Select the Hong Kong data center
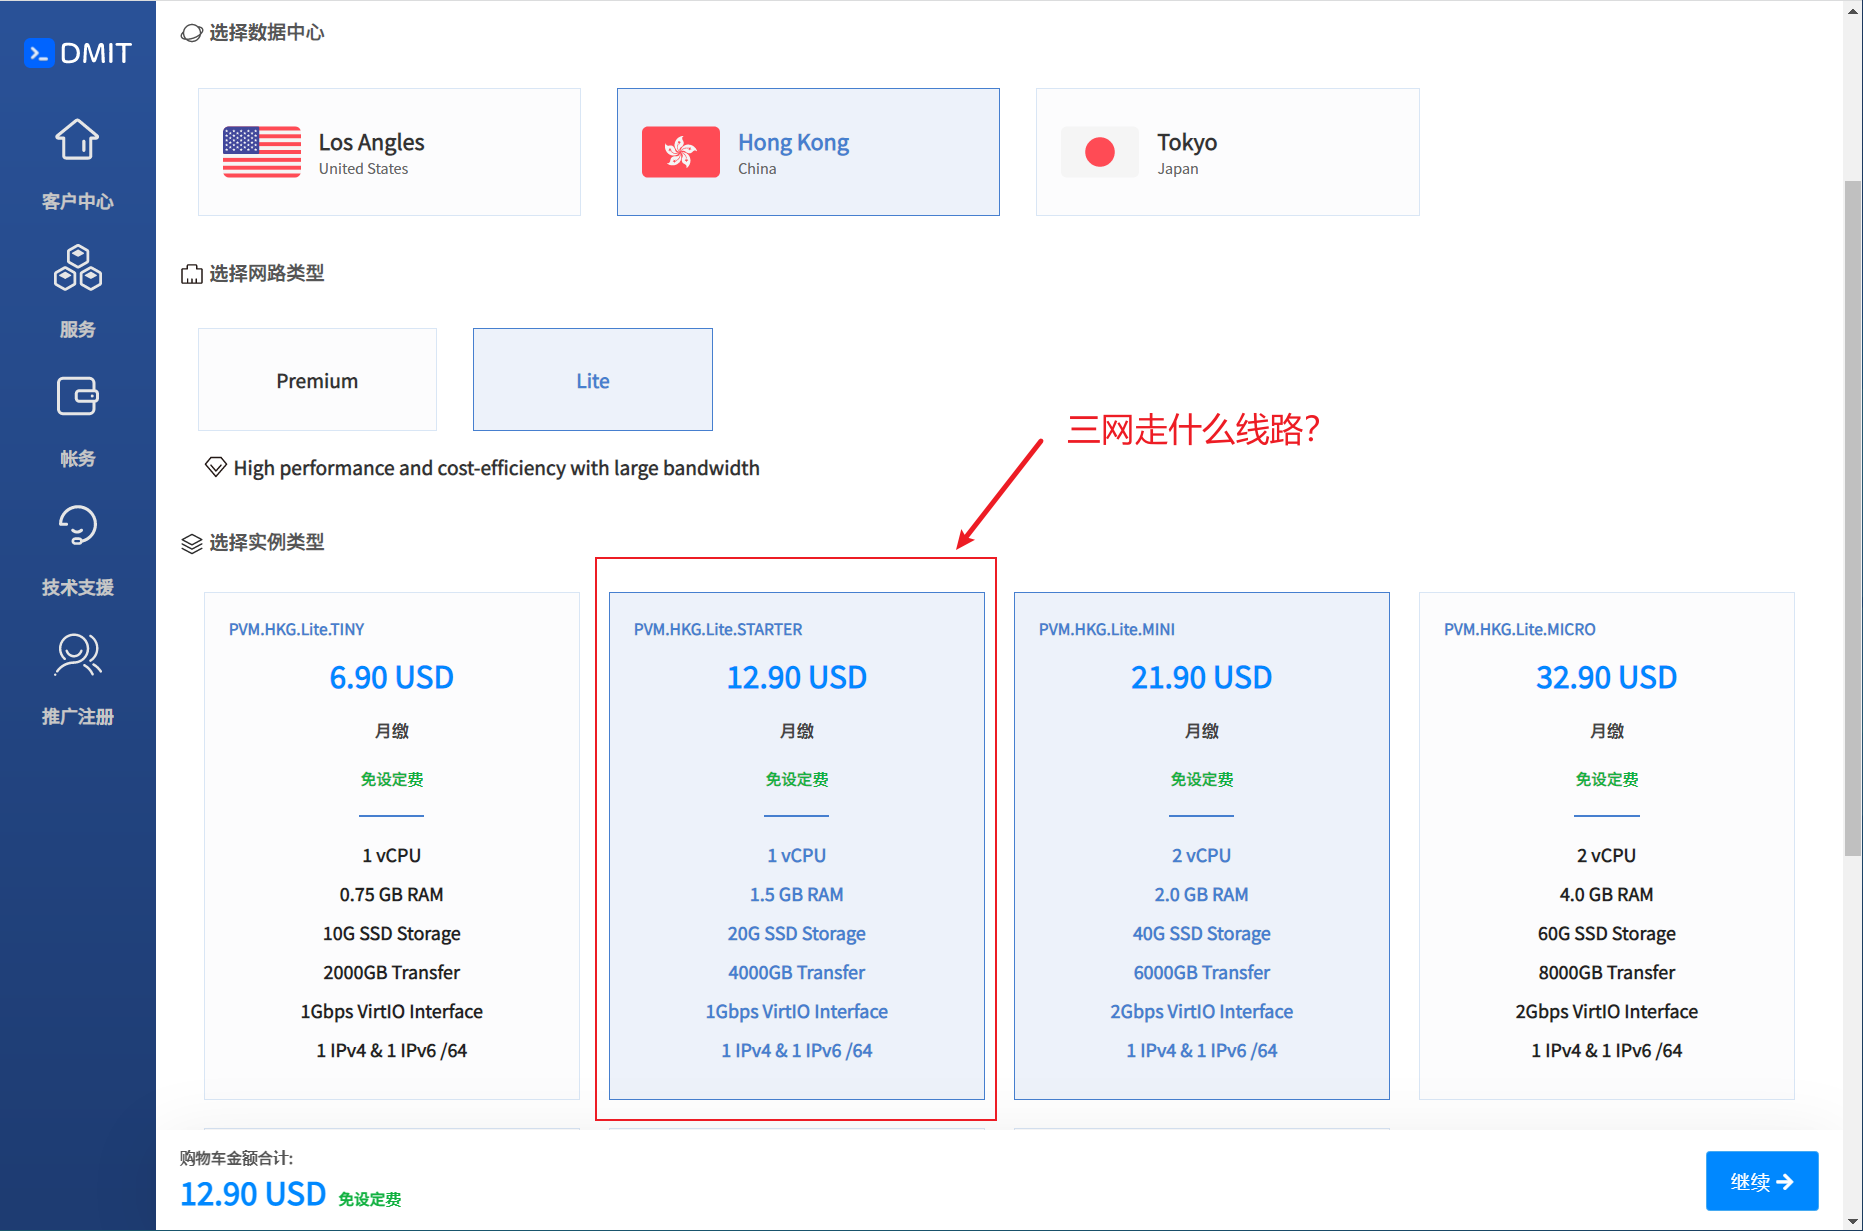The height and width of the screenshot is (1231, 1863). [808, 152]
